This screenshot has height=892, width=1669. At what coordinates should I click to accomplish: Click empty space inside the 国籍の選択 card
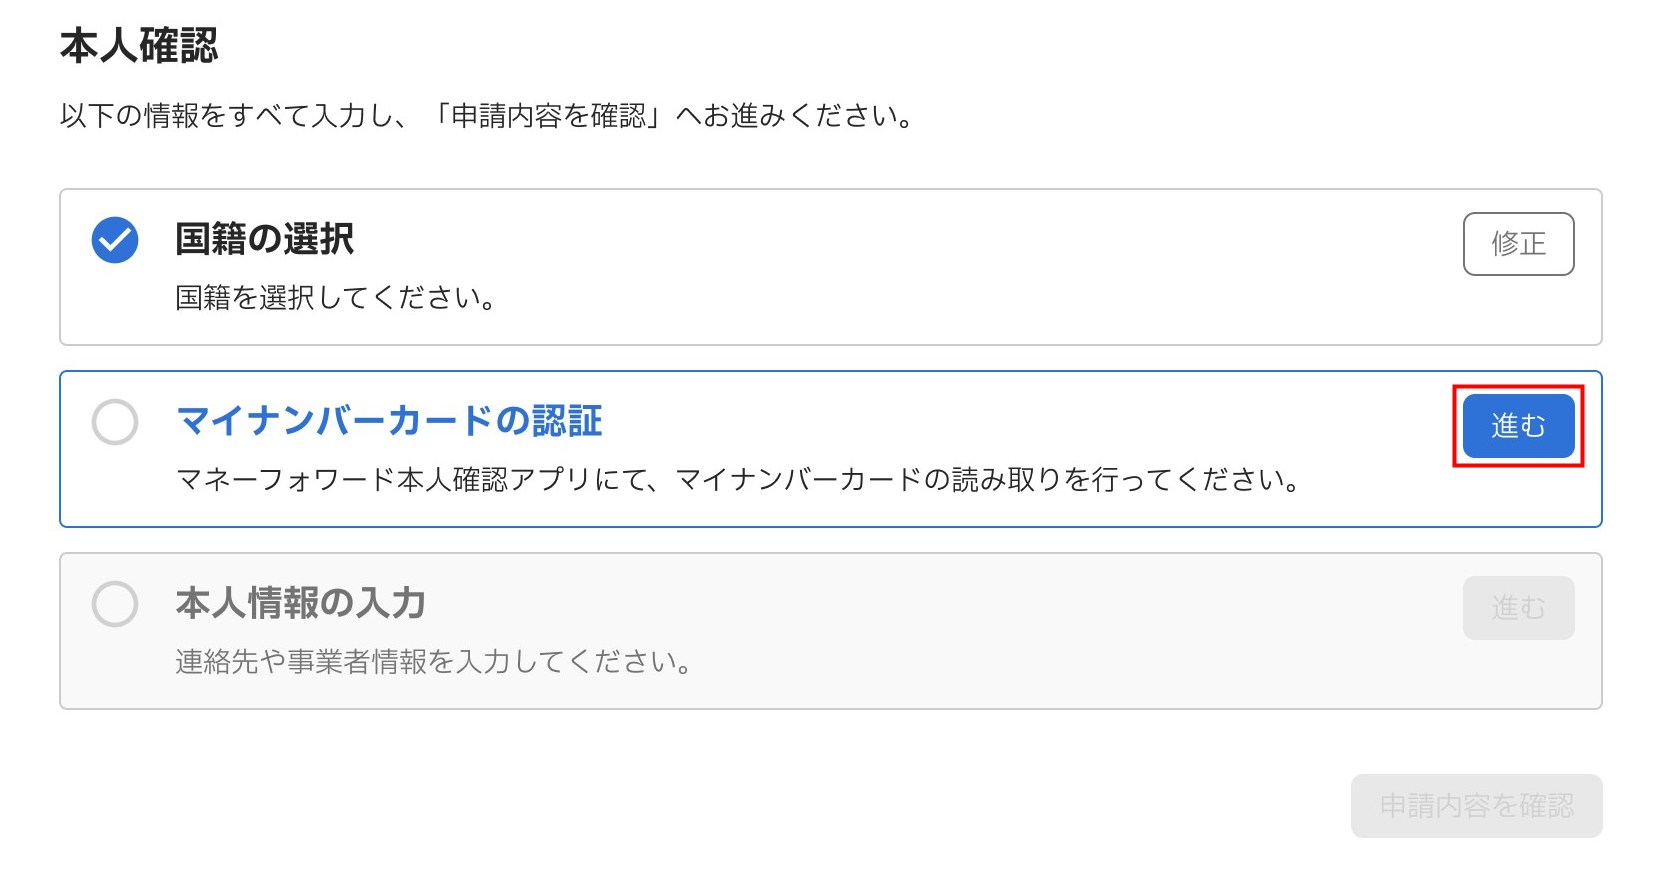[900, 268]
